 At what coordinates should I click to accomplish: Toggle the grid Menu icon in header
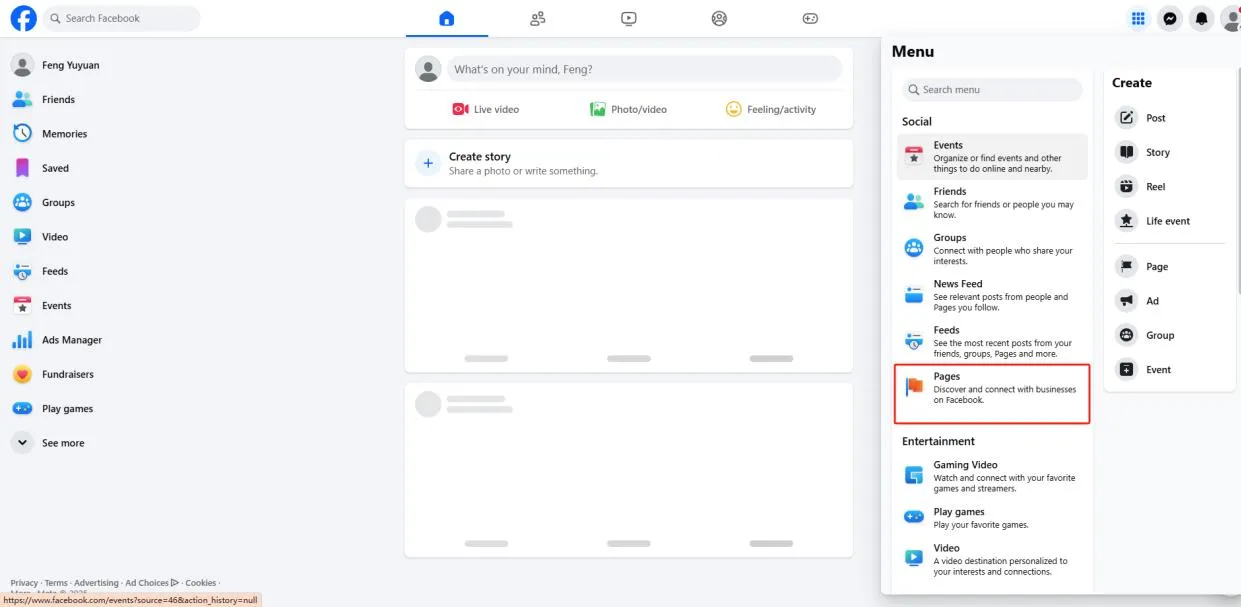(1138, 18)
